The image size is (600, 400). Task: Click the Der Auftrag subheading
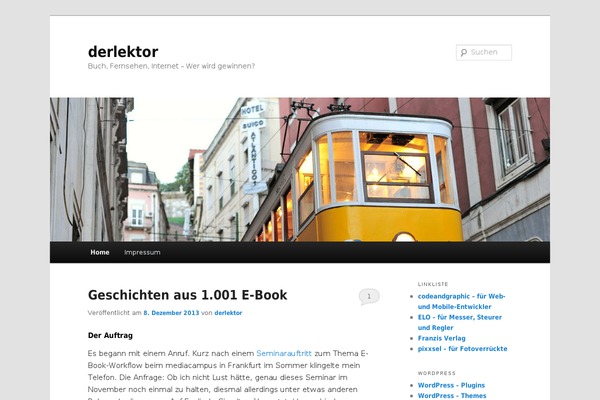[x=110, y=335]
